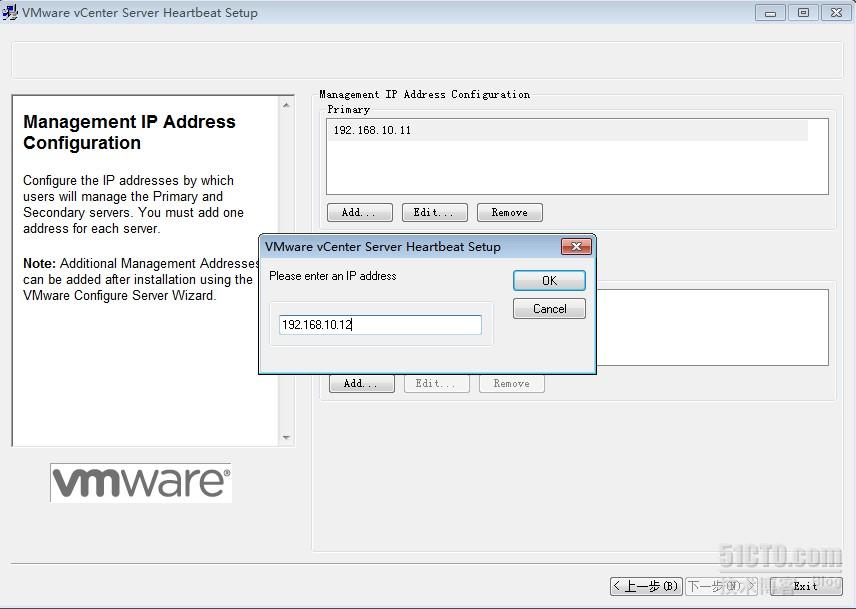Click Add under the Primary list
The height and width of the screenshot is (609, 856).
[360, 212]
